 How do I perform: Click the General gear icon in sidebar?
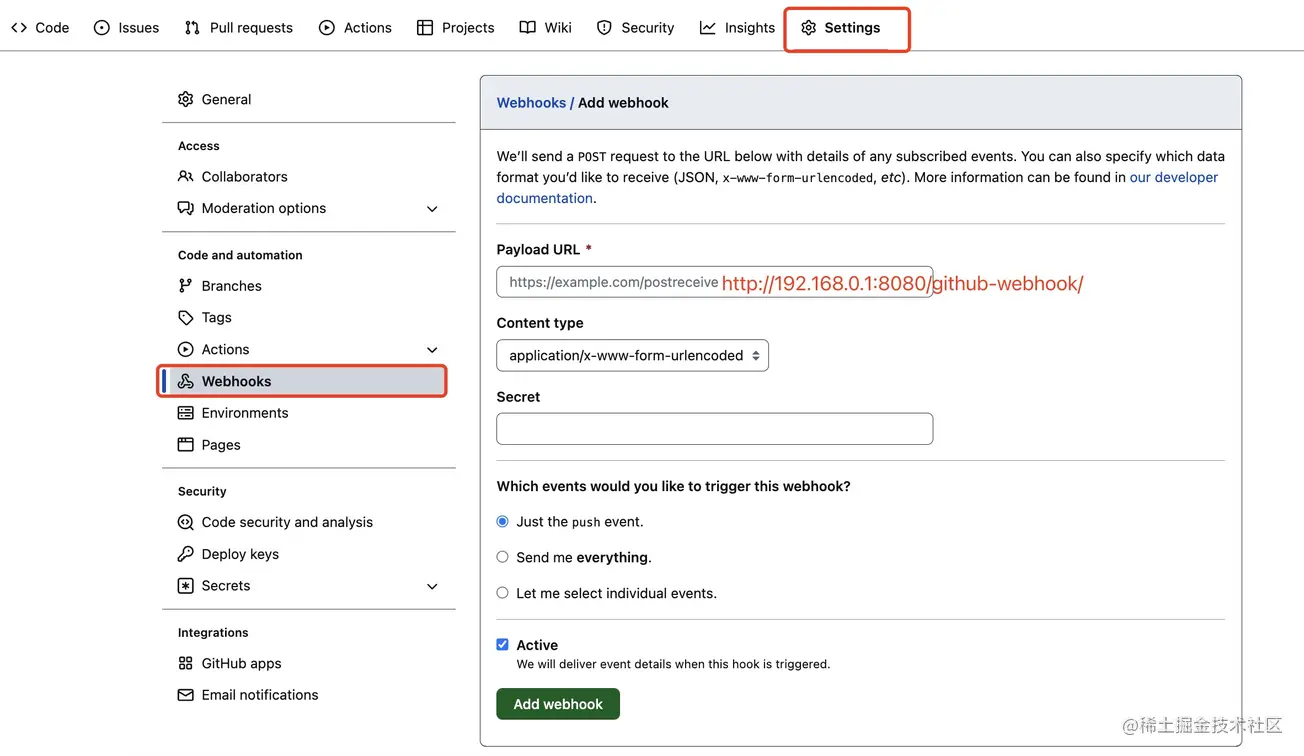185,99
